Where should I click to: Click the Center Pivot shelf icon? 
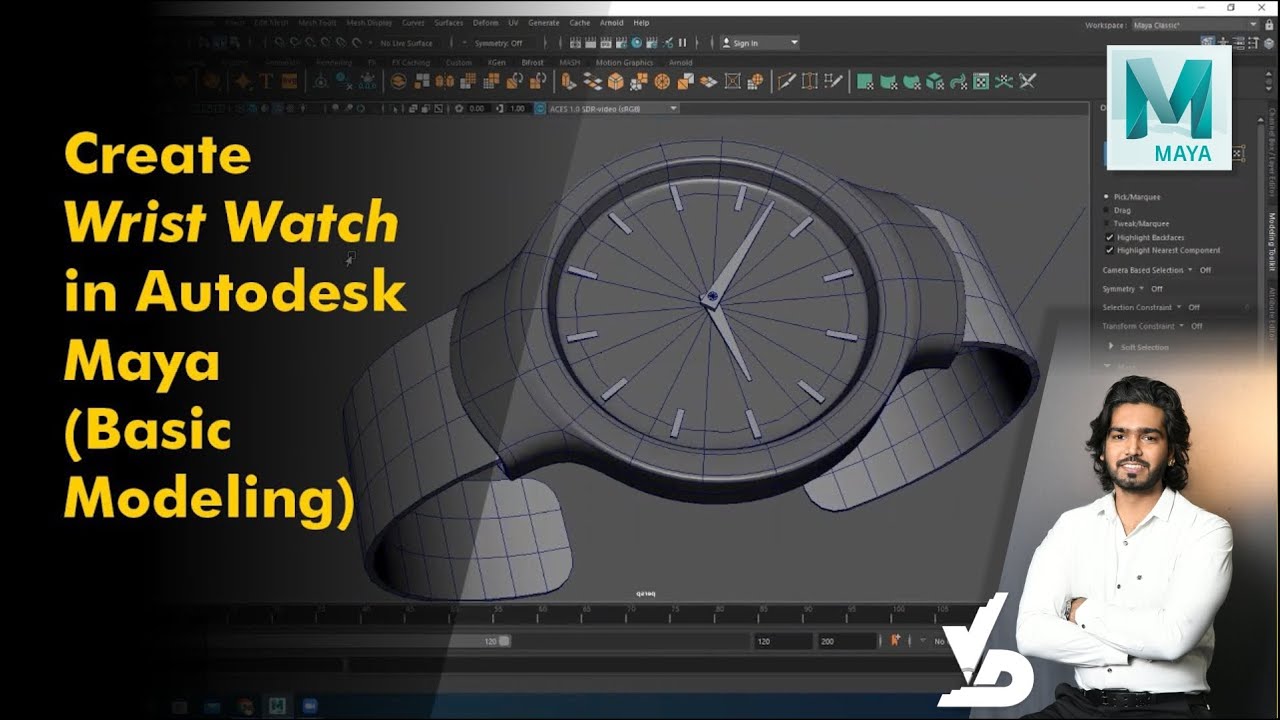pos(321,81)
